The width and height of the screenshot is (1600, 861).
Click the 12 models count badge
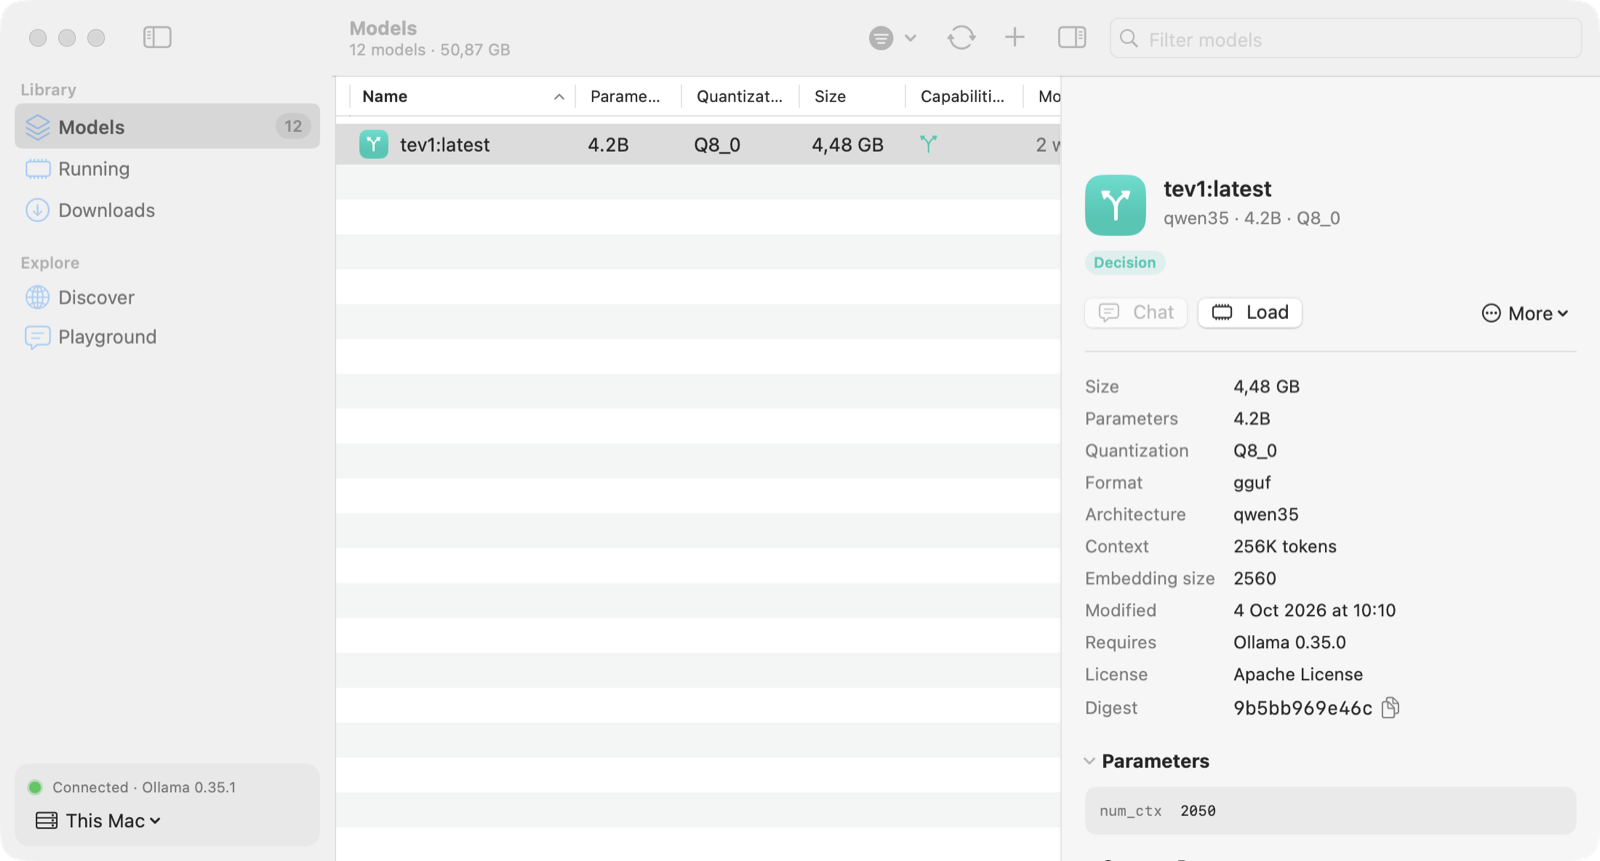tap(293, 127)
